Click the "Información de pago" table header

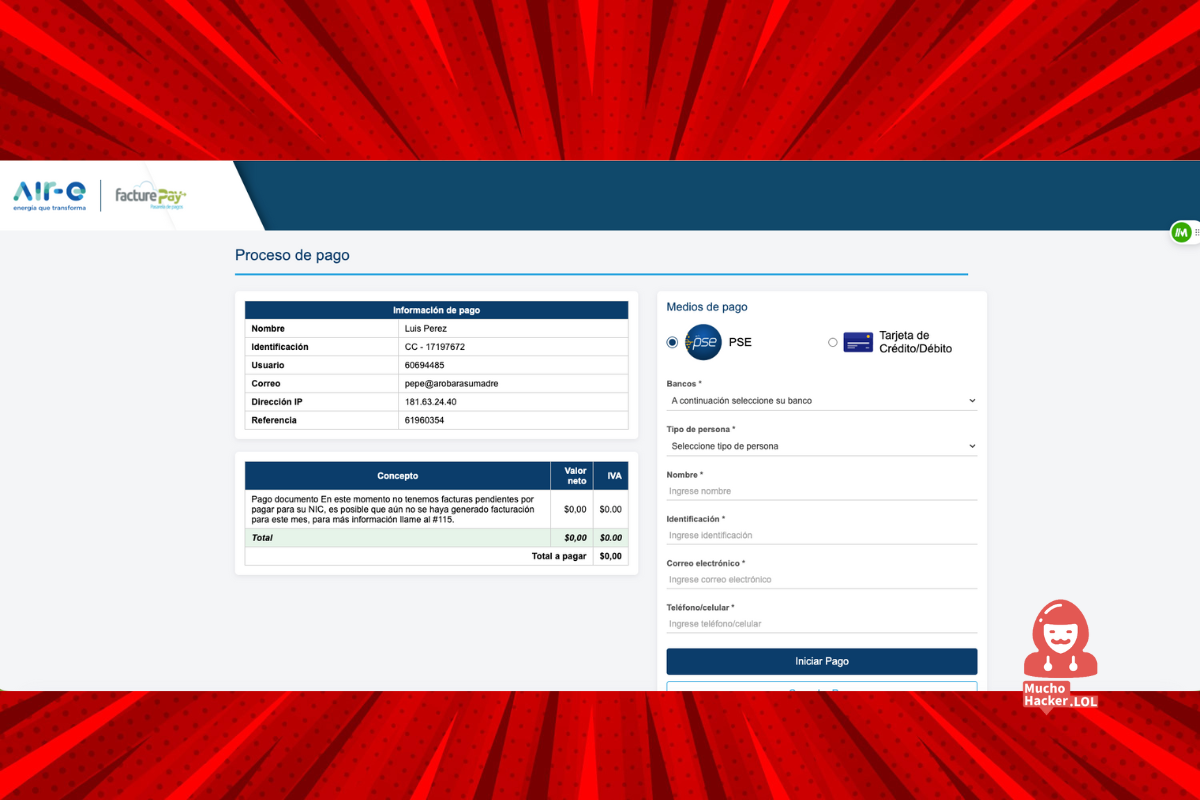click(436, 310)
